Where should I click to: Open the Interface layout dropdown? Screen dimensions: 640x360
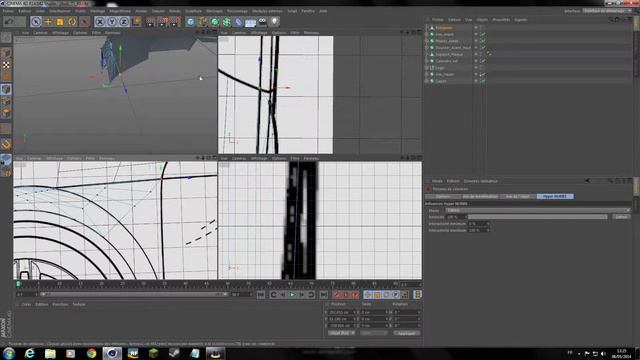pyautogui.click(x=607, y=11)
